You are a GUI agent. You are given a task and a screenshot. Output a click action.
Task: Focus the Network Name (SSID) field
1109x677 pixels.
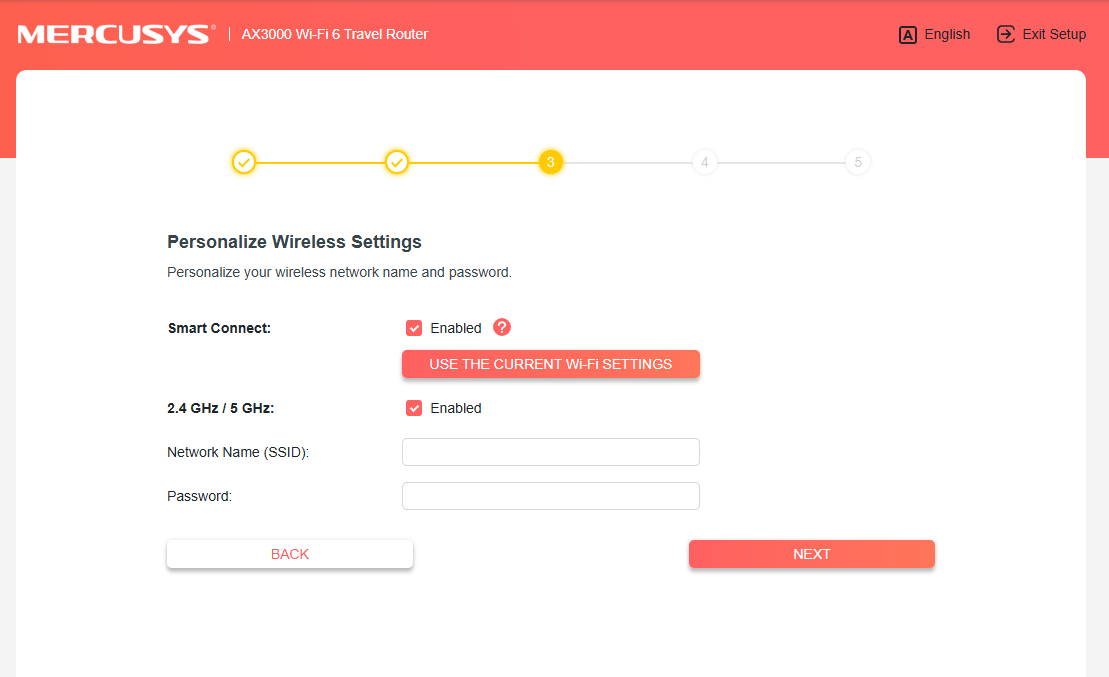550,452
